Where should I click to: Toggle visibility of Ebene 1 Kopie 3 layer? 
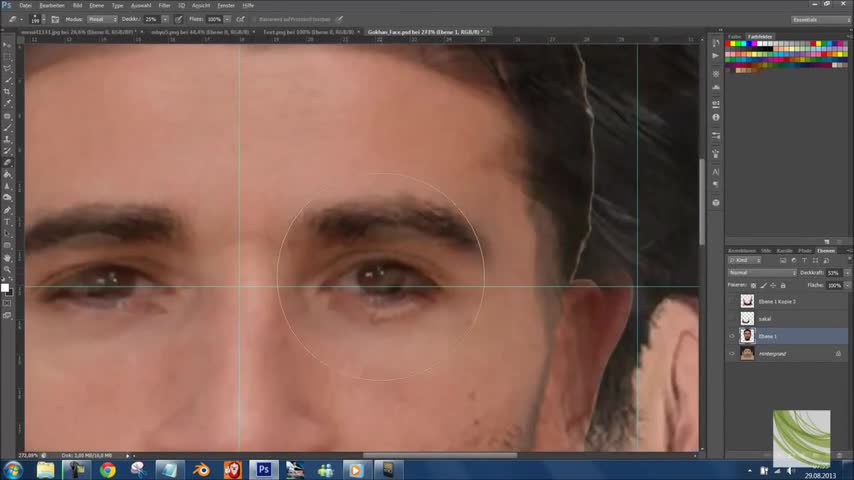[732, 301]
